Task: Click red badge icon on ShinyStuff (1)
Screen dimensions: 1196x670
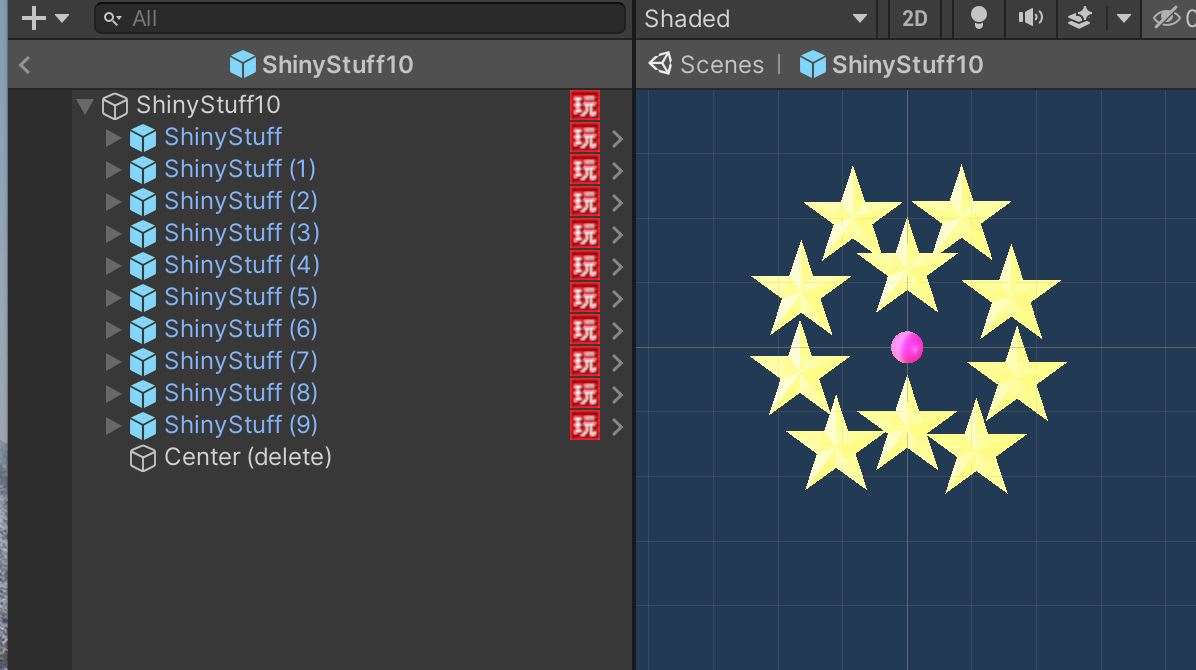Action: click(x=585, y=169)
